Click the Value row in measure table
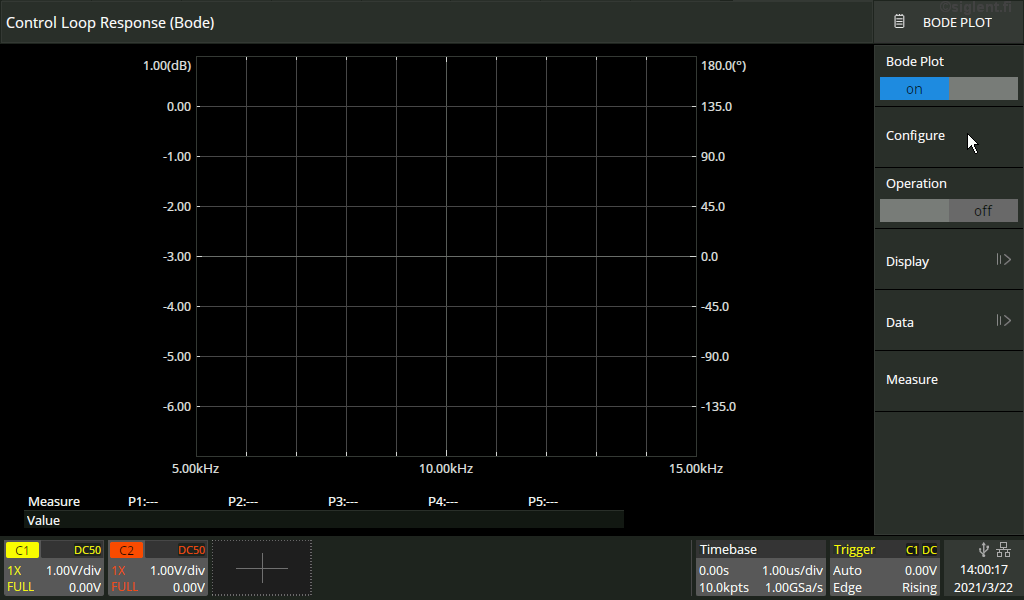 324,520
